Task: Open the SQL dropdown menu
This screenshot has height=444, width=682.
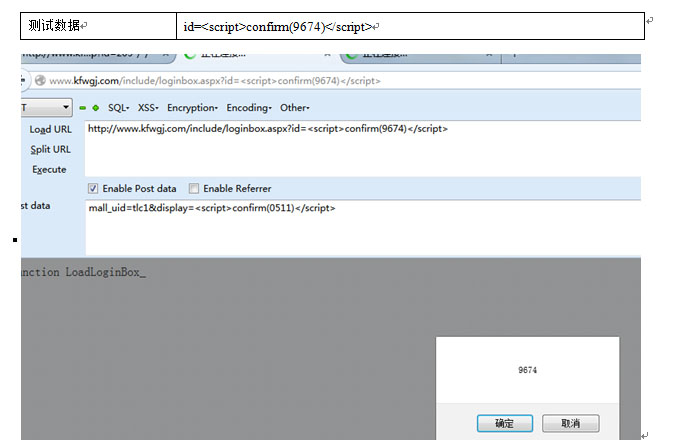Action: [118, 108]
